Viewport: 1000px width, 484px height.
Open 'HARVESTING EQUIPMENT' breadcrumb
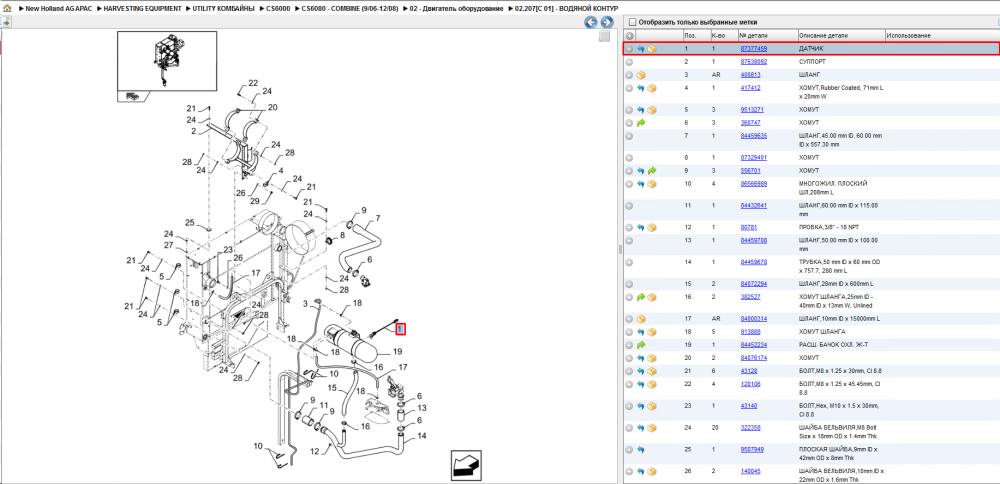[142, 8]
